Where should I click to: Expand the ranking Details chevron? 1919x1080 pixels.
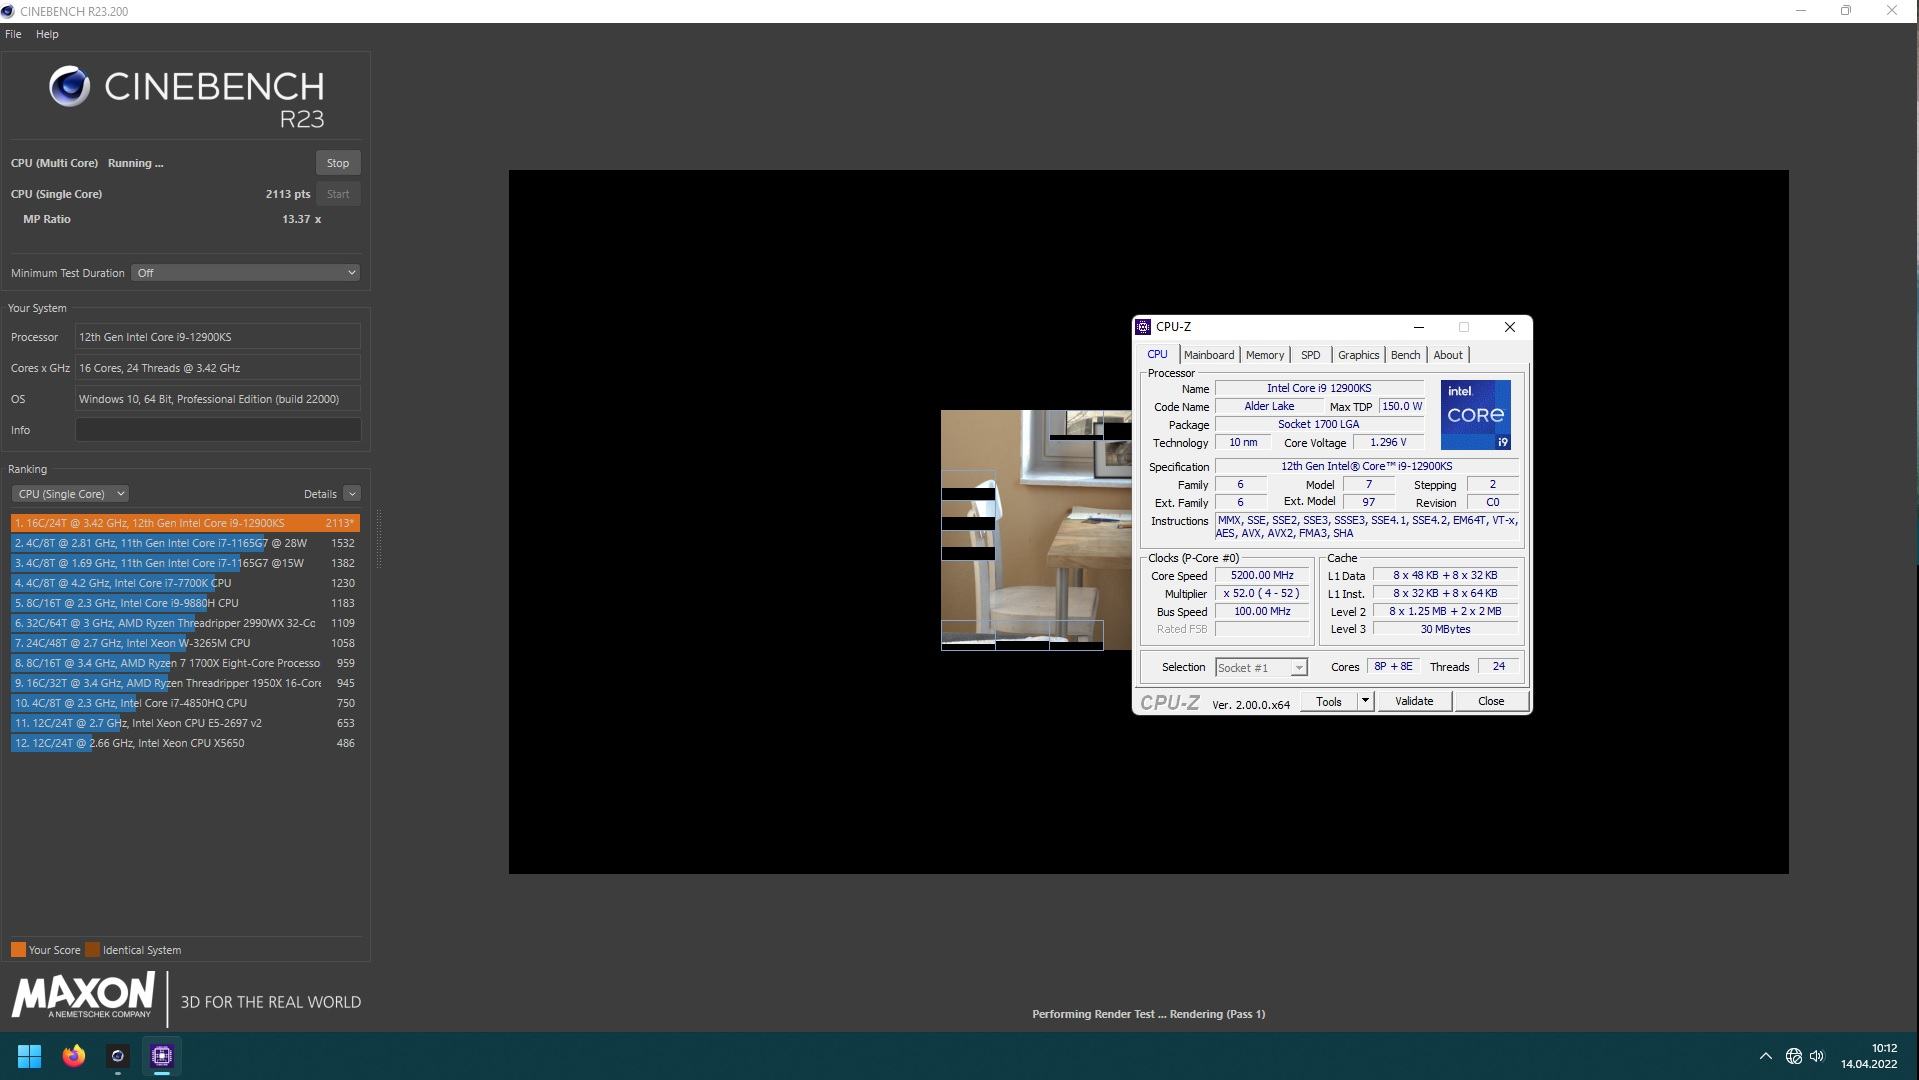click(x=352, y=494)
